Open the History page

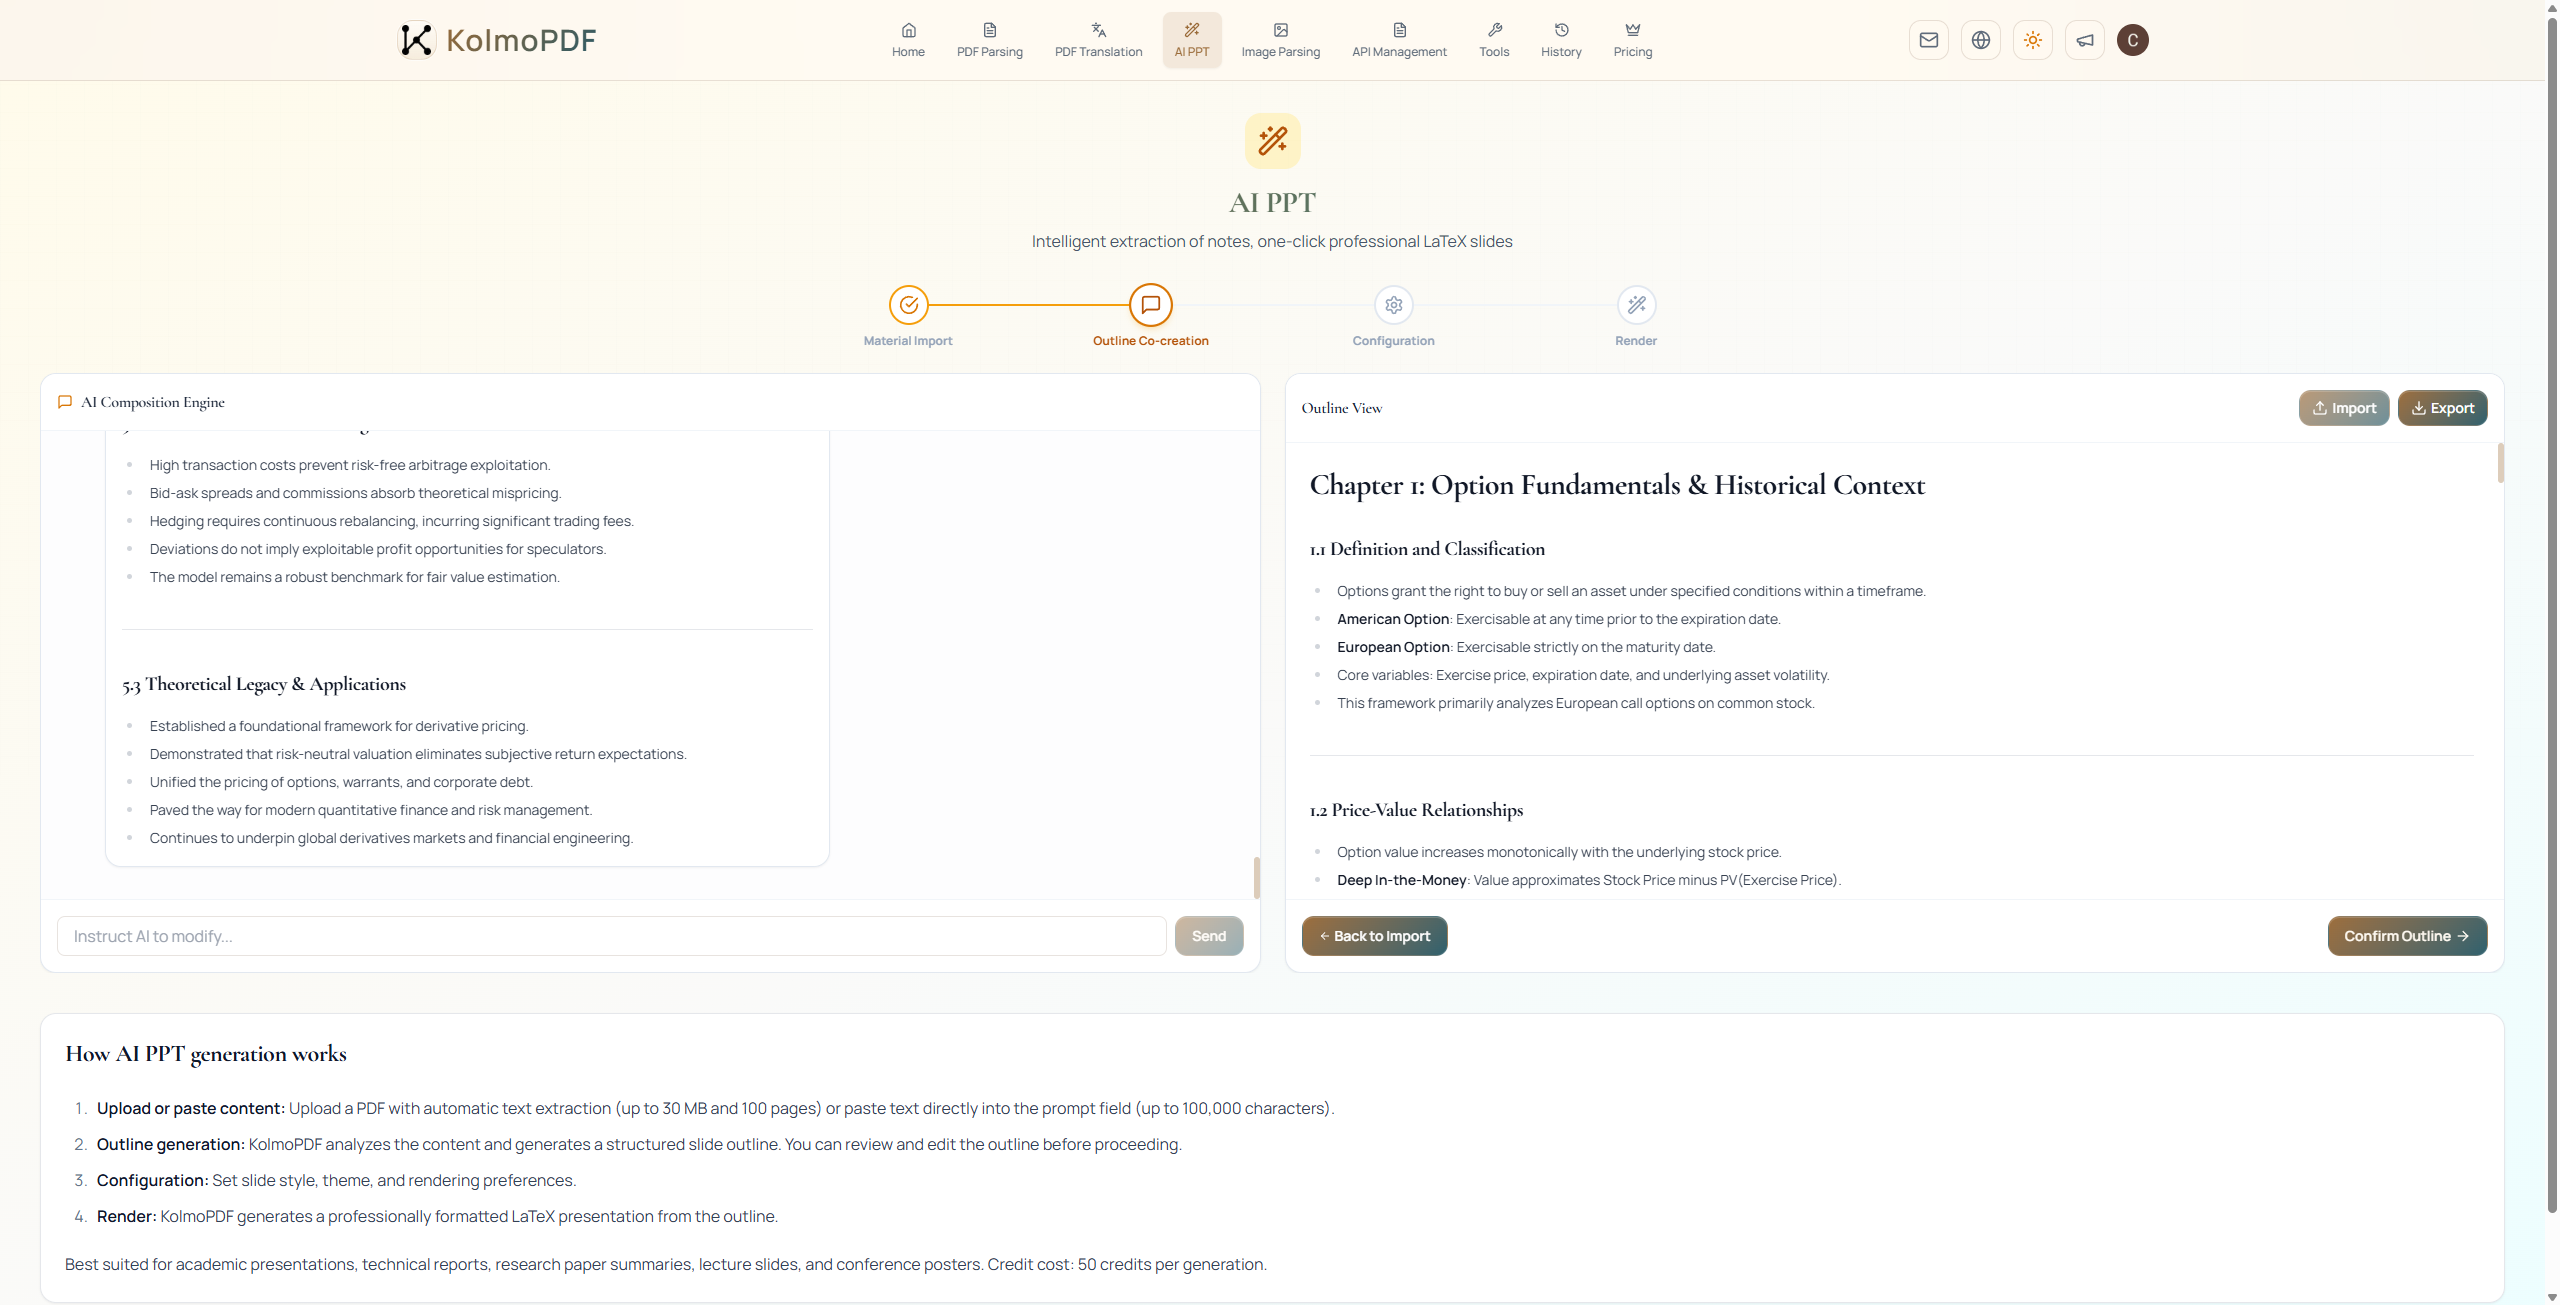1560,40
